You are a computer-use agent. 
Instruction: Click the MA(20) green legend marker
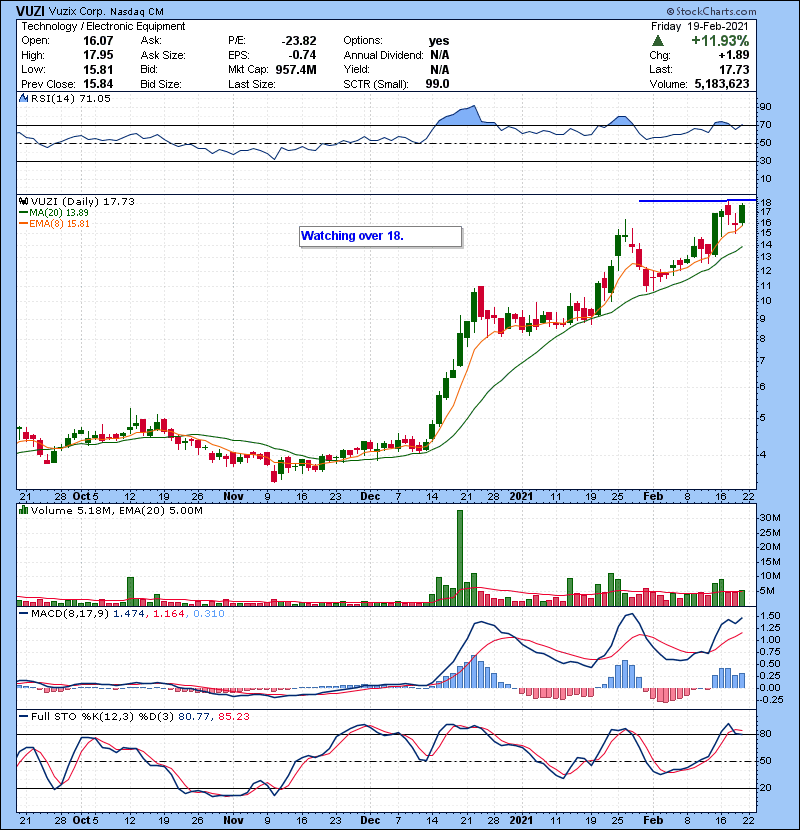coord(23,213)
